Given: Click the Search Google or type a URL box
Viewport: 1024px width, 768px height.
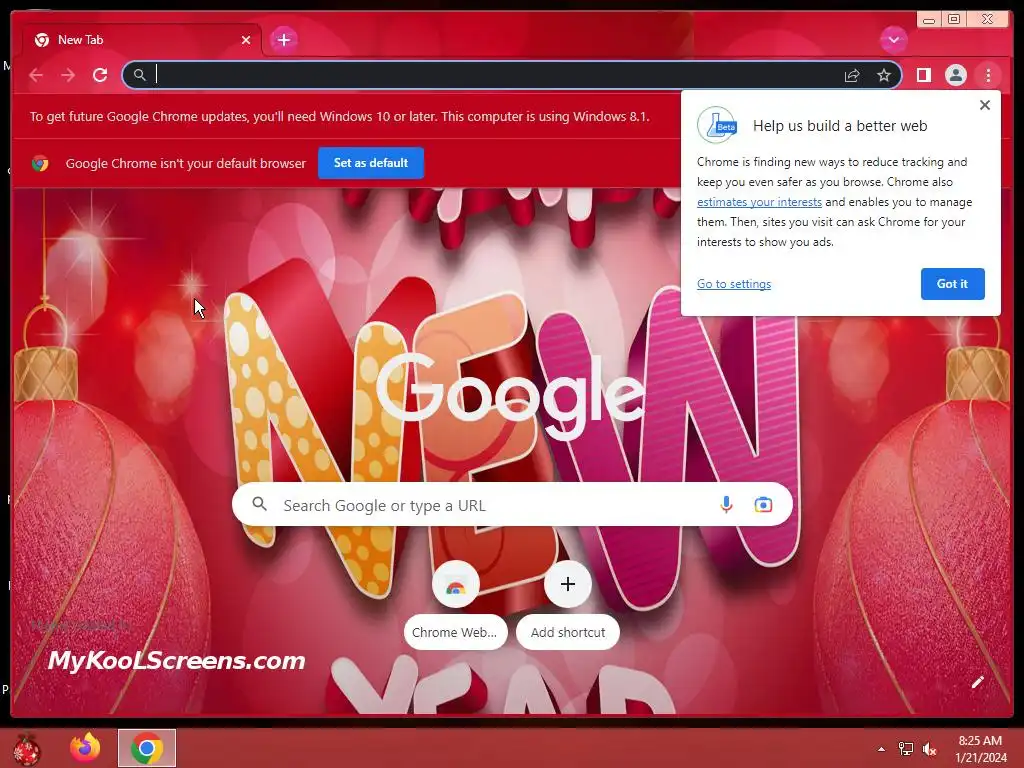Looking at the screenshot, I should 512,504.
